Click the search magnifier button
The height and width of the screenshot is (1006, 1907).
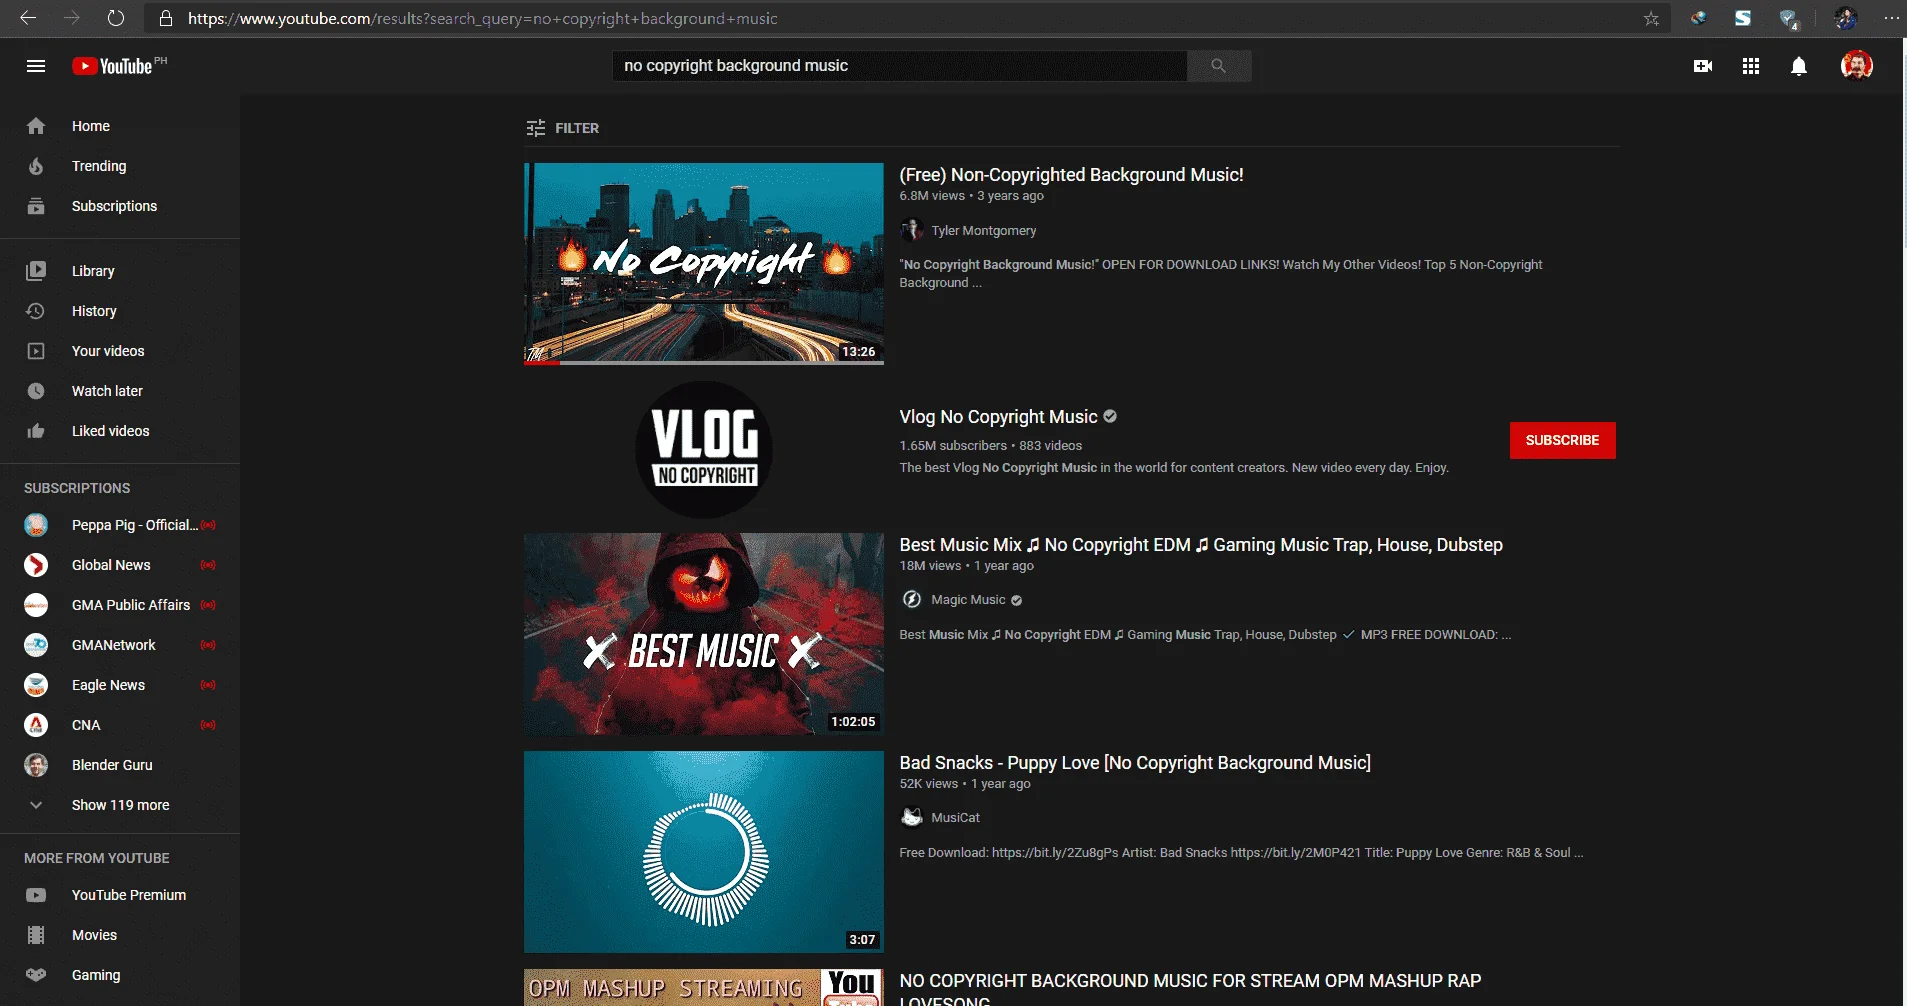(1218, 66)
